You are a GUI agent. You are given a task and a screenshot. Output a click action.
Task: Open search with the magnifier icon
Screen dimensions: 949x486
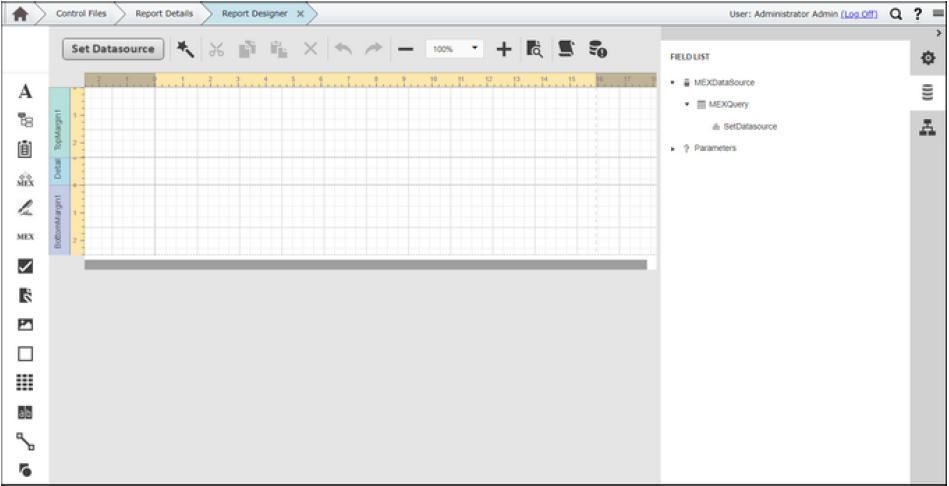coord(896,15)
